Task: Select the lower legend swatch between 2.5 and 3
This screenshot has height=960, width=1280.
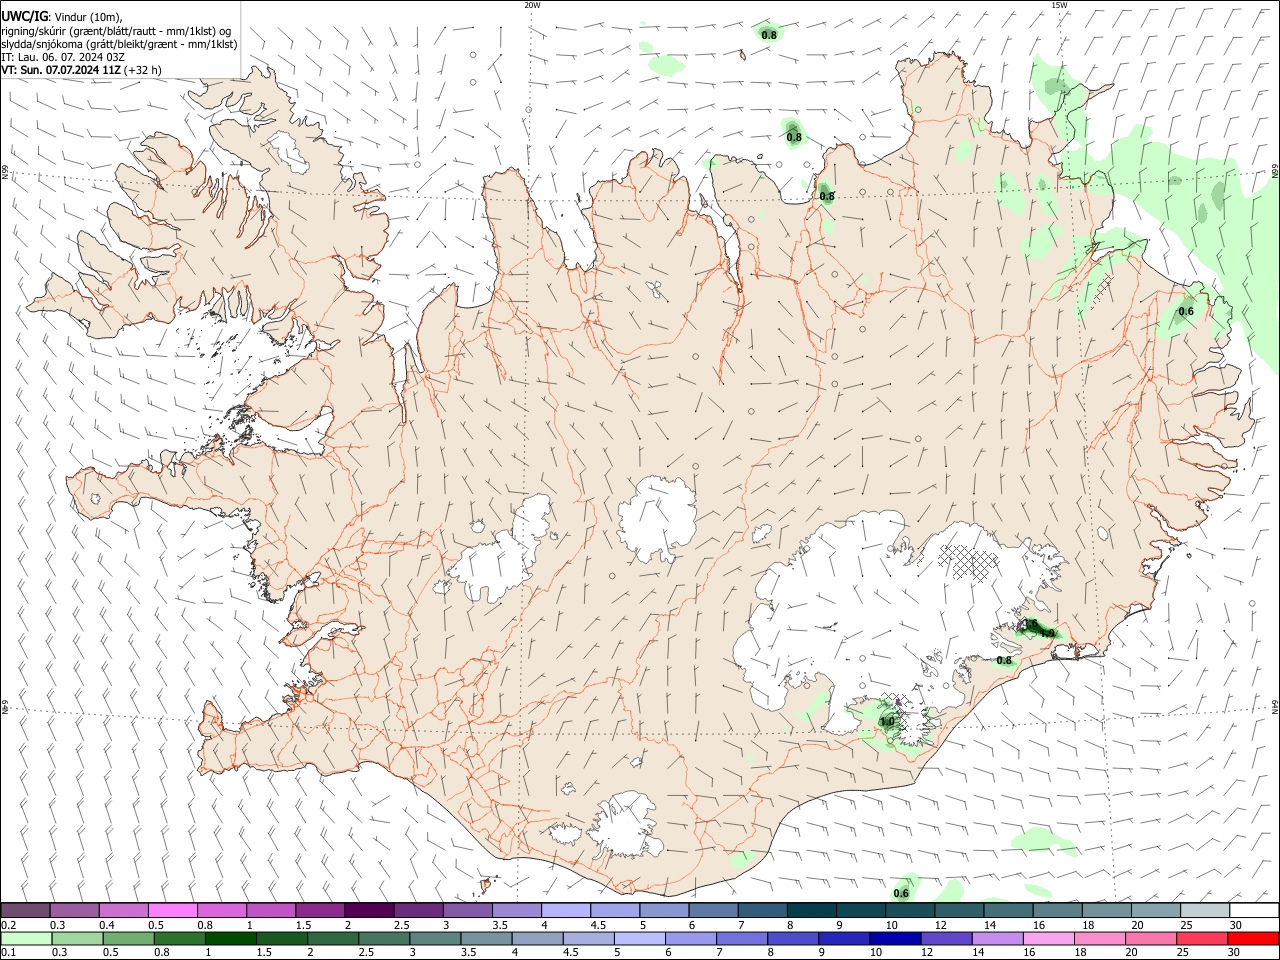Action: [384, 938]
